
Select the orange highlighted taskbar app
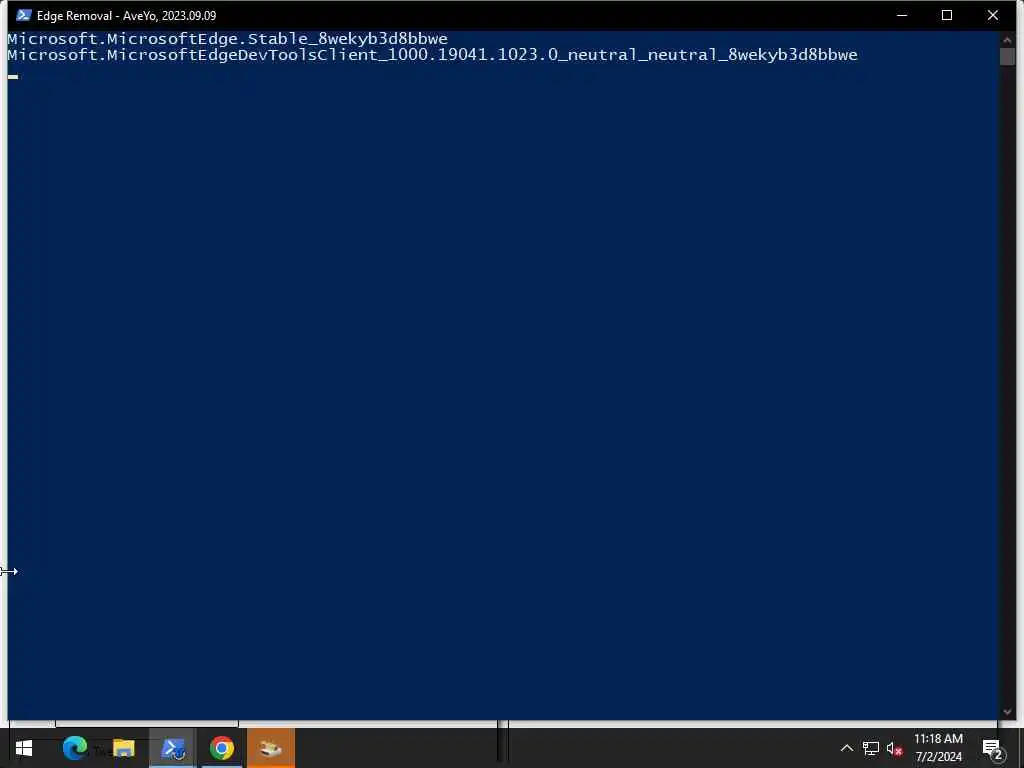(x=271, y=748)
